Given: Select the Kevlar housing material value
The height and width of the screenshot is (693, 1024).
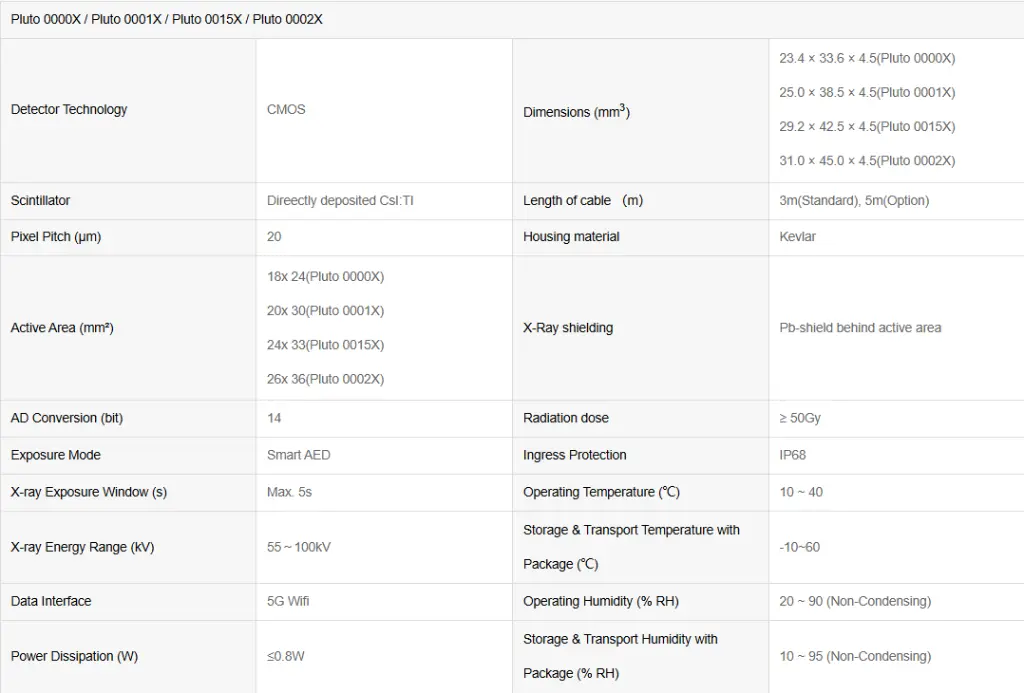Looking at the screenshot, I should [x=797, y=237].
